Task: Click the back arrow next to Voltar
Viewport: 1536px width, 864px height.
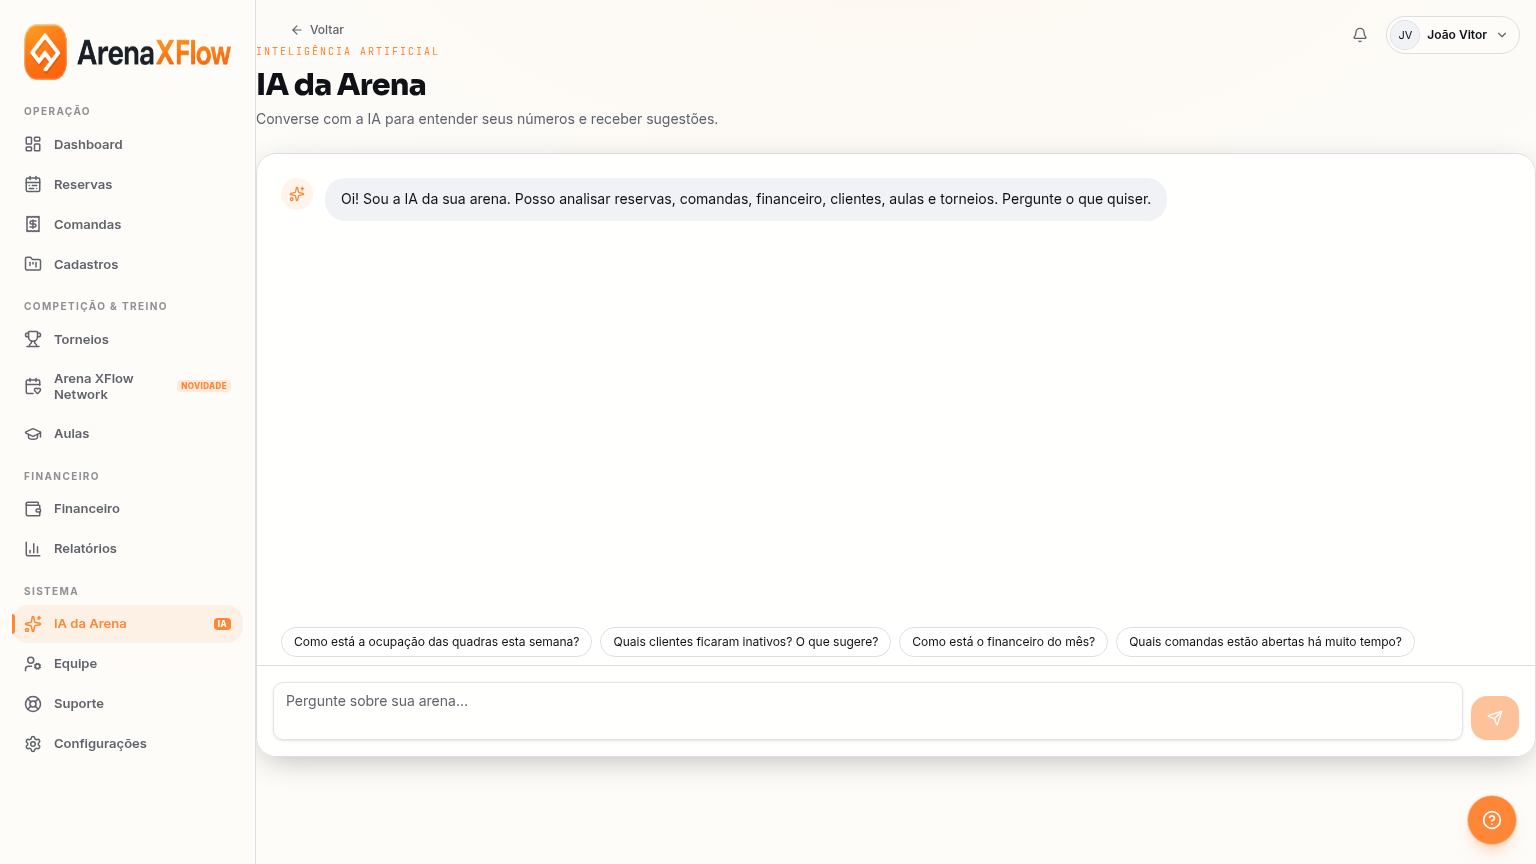Action: coord(297,30)
